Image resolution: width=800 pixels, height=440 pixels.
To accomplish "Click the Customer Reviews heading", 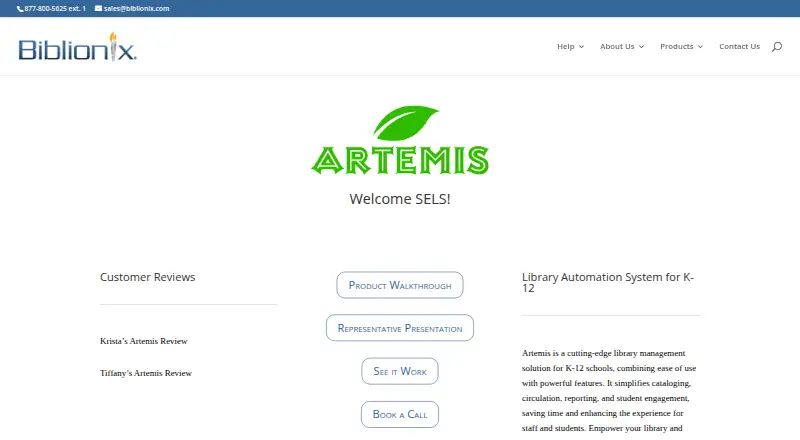I will [x=147, y=277].
